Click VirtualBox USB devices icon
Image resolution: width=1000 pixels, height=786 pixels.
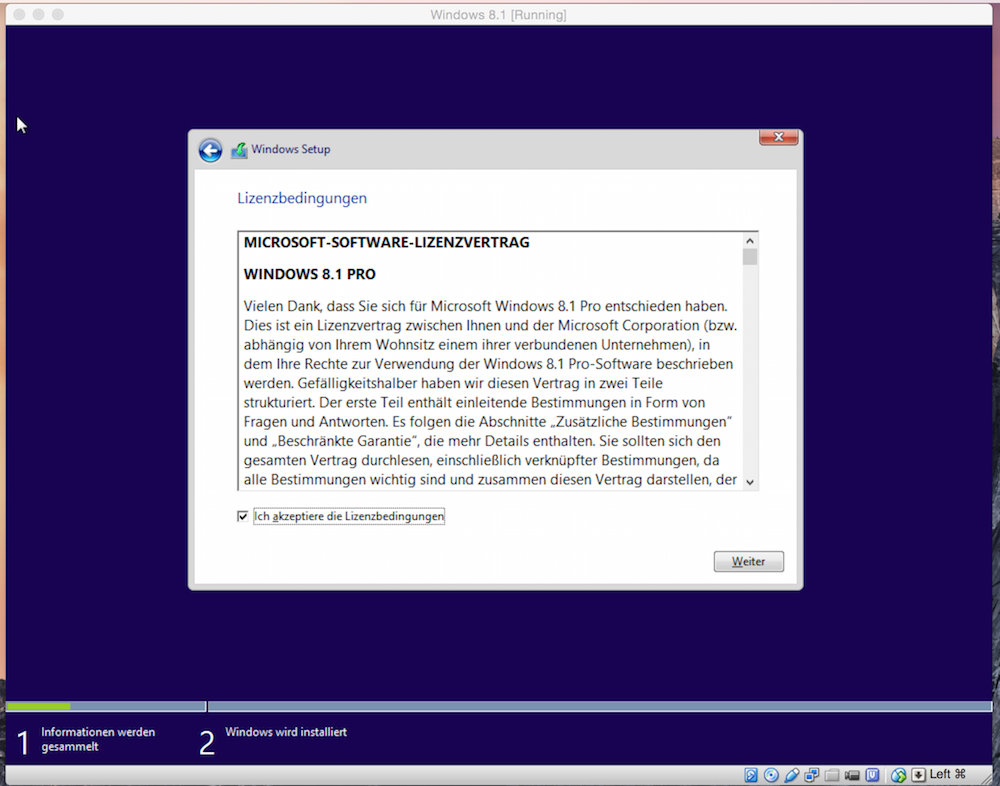(791, 775)
